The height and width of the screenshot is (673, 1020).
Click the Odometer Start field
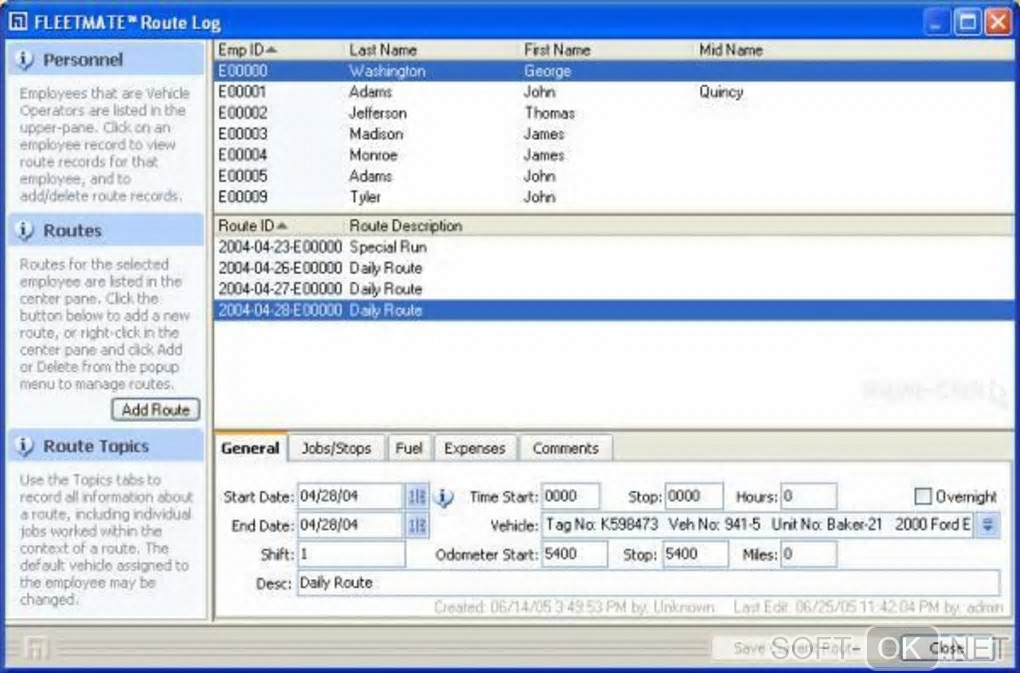pyautogui.click(x=574, y=555)
